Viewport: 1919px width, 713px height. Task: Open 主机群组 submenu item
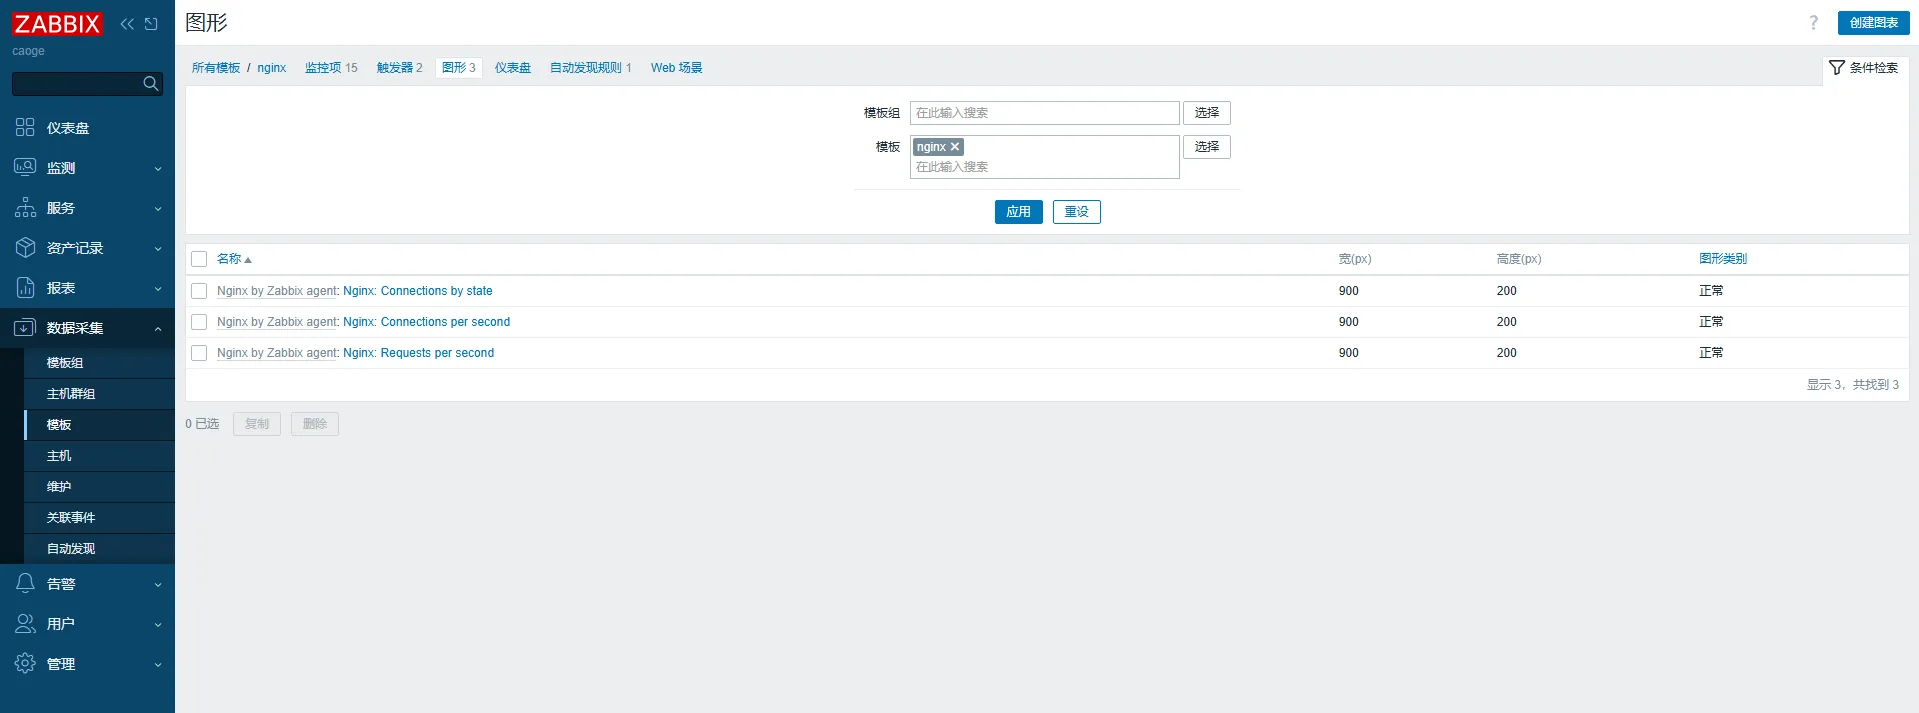[100, 394]
